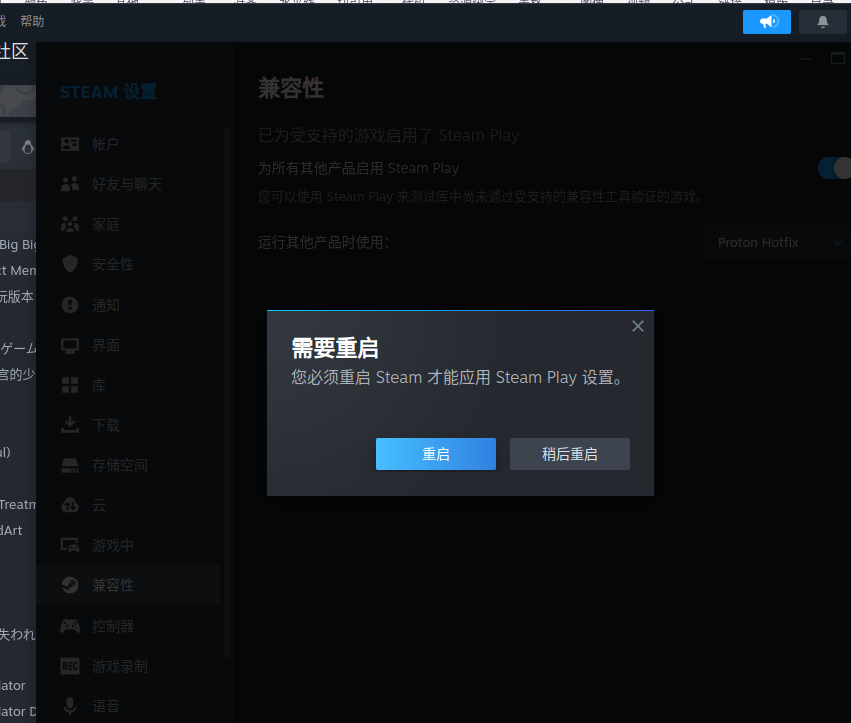The width and height of the screenshot is (851, 723).
Task: Open the notifications bell icon
Action: click(822, 22)
